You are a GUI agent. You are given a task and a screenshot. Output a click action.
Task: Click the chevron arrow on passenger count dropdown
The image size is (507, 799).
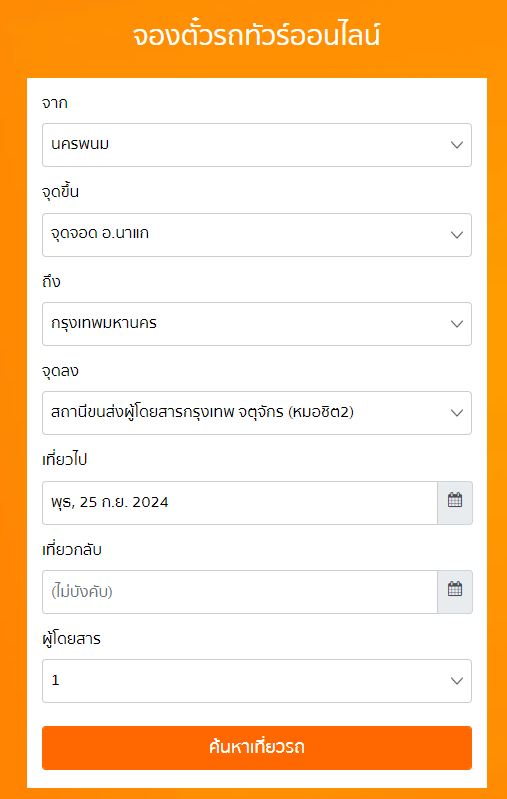(457, 681)
